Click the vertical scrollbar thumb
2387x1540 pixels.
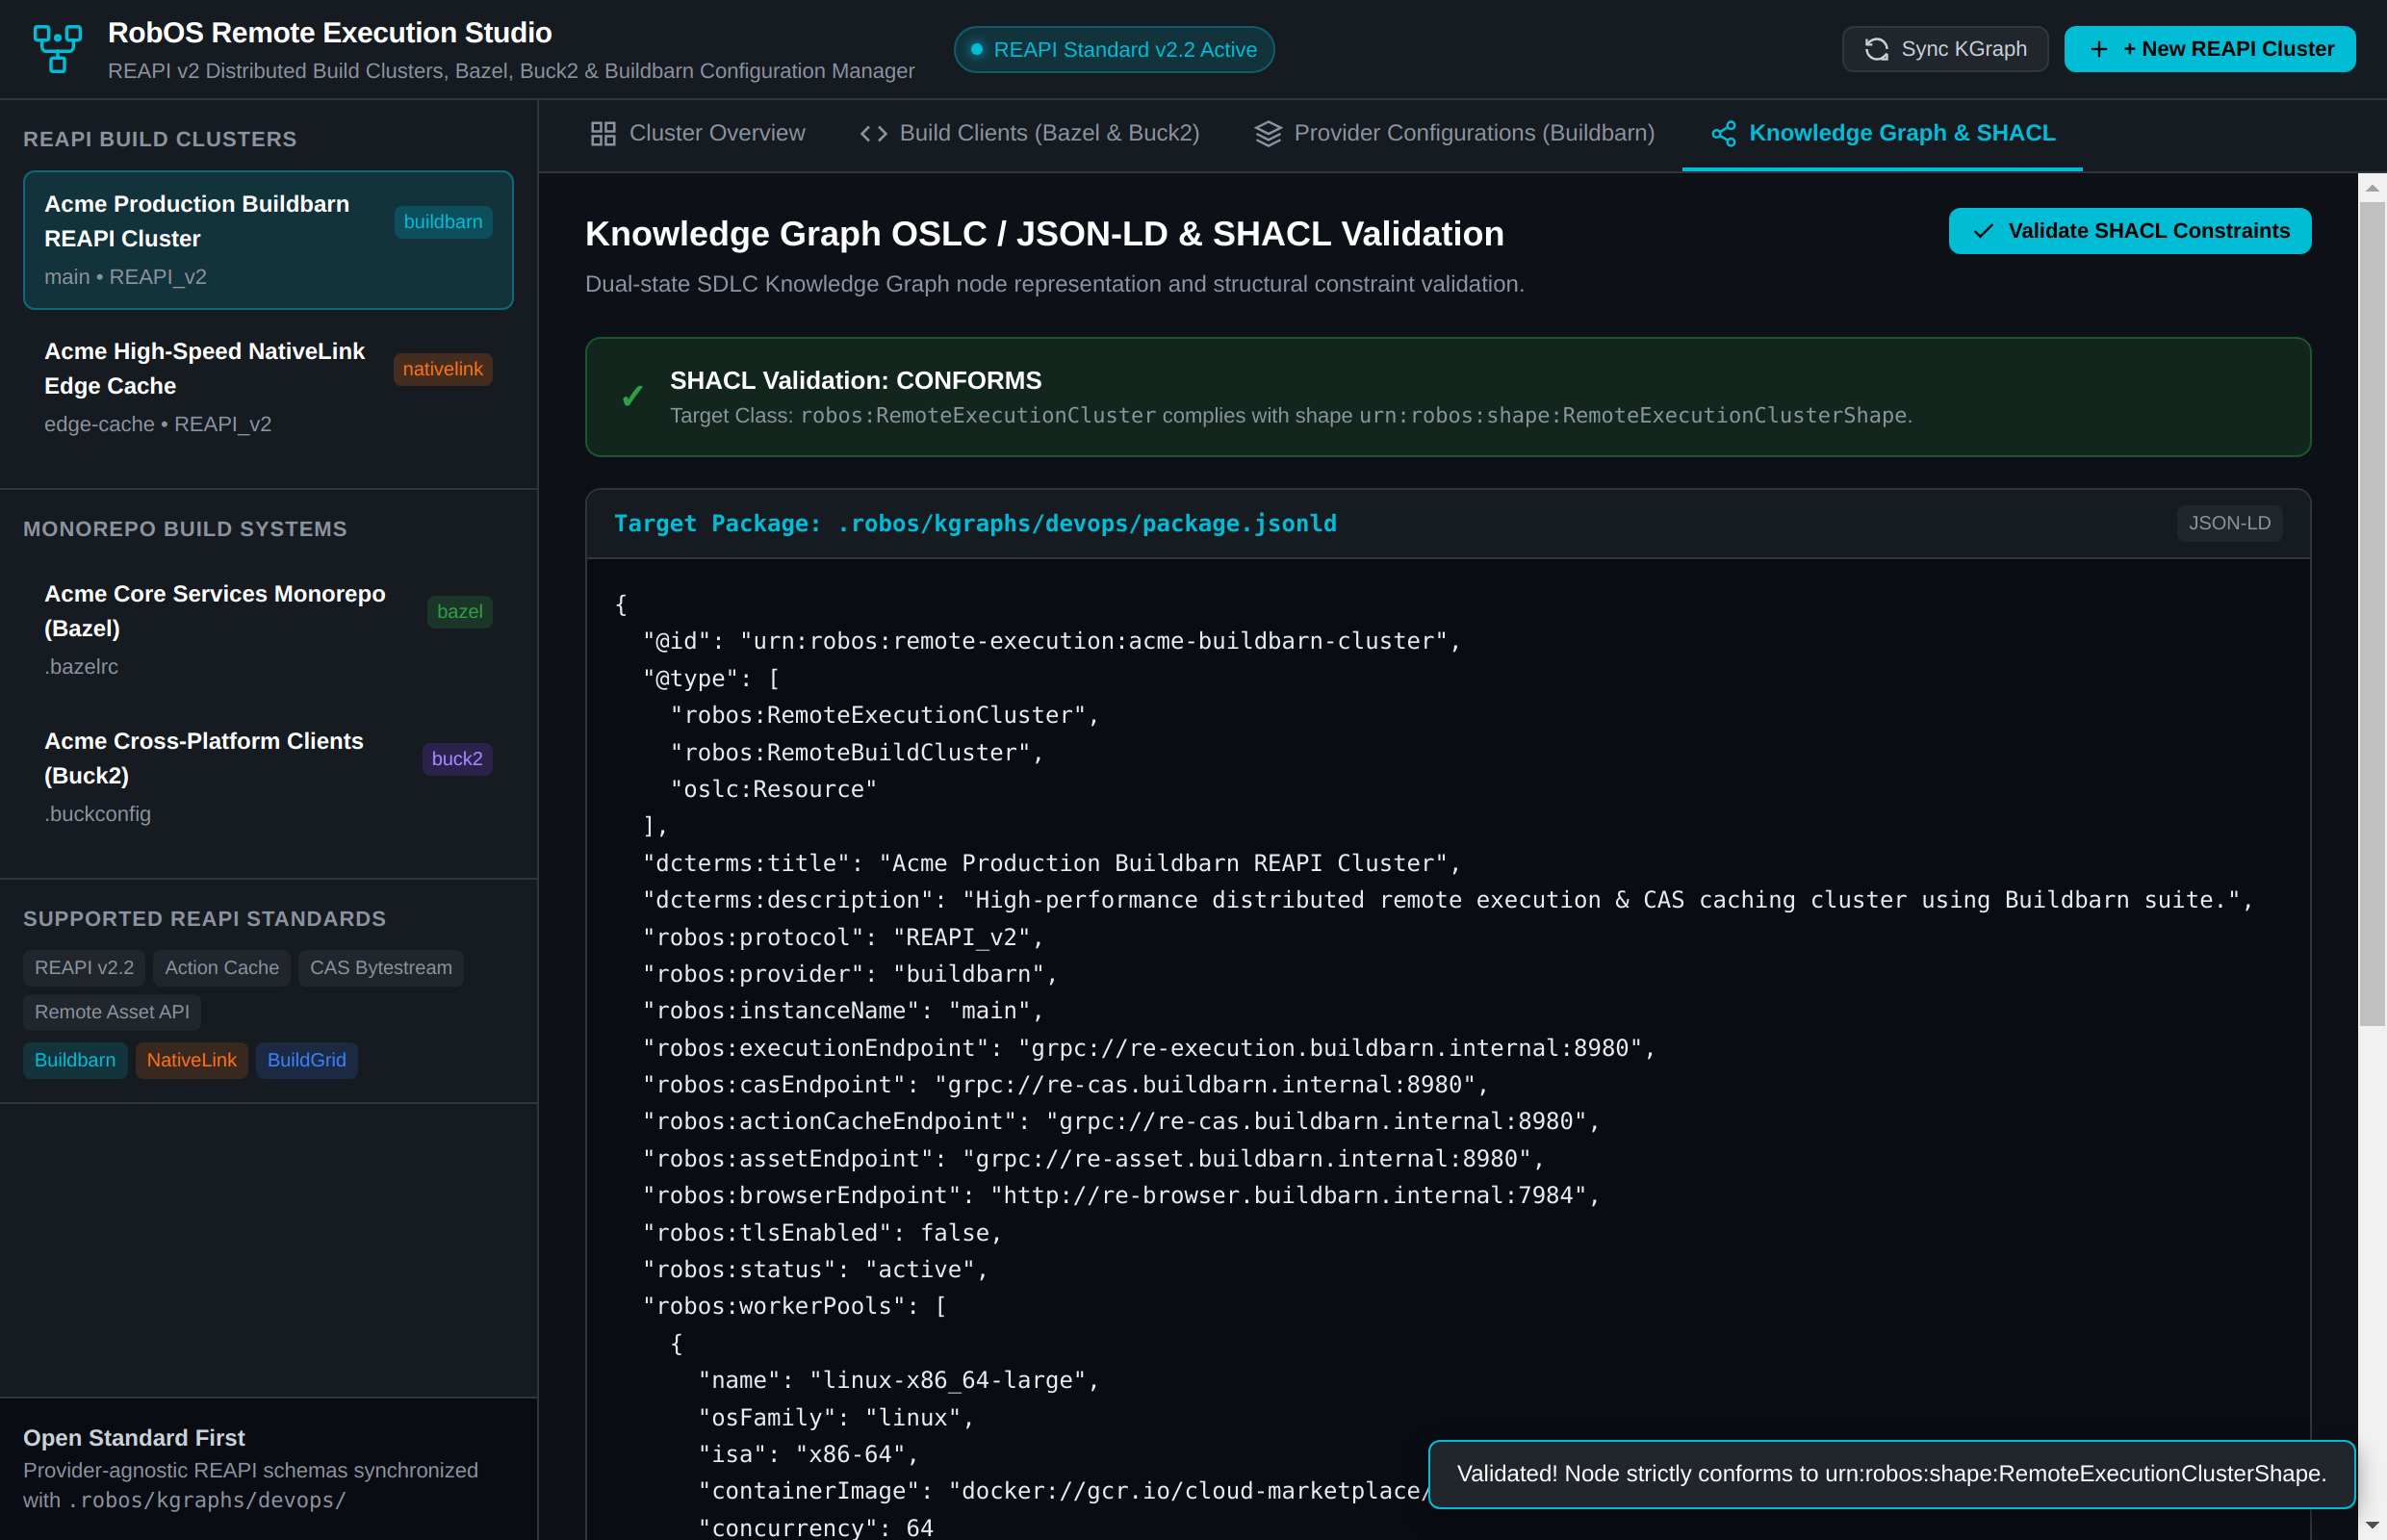pyautogui.click(x=2372, y=614)
